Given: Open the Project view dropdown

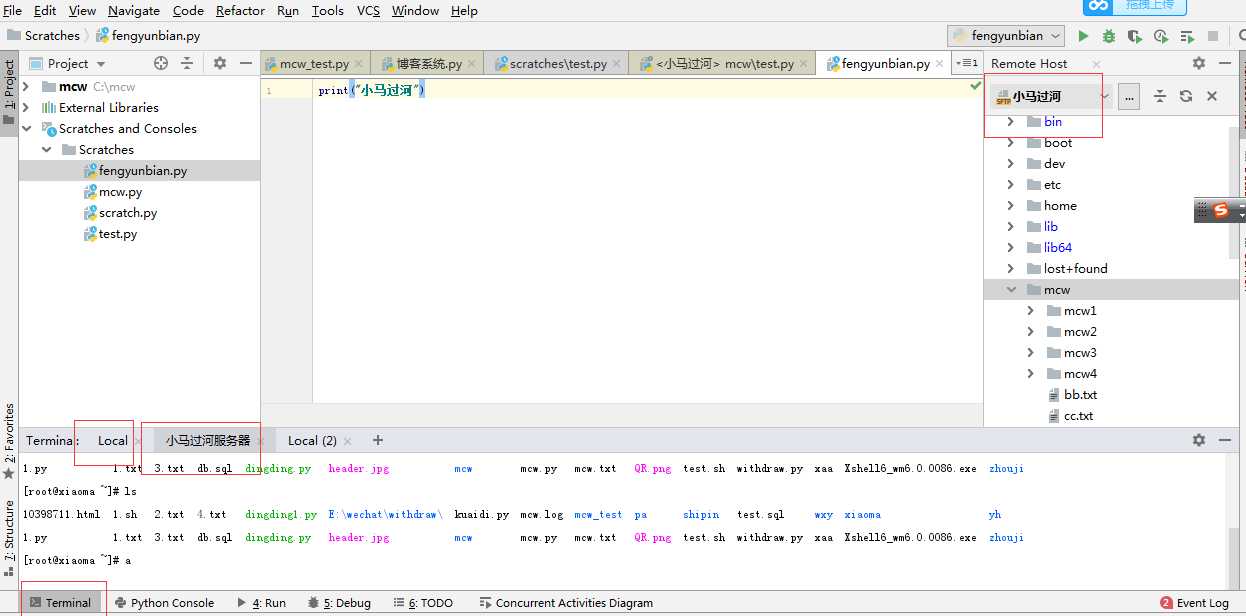Looking at the screenshot, I should (x=67, y=63).
